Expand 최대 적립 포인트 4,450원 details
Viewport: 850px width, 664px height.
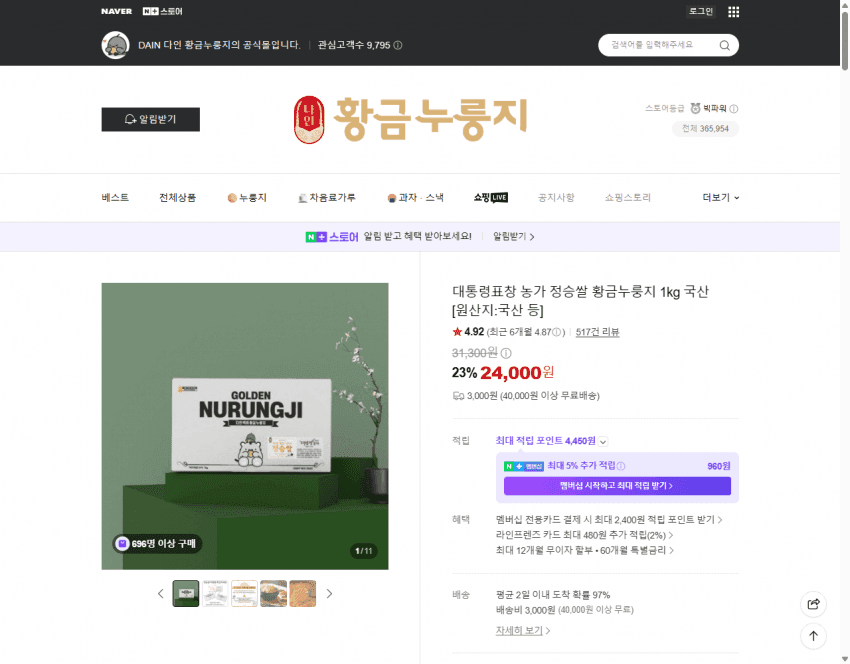tap(603, 442)
